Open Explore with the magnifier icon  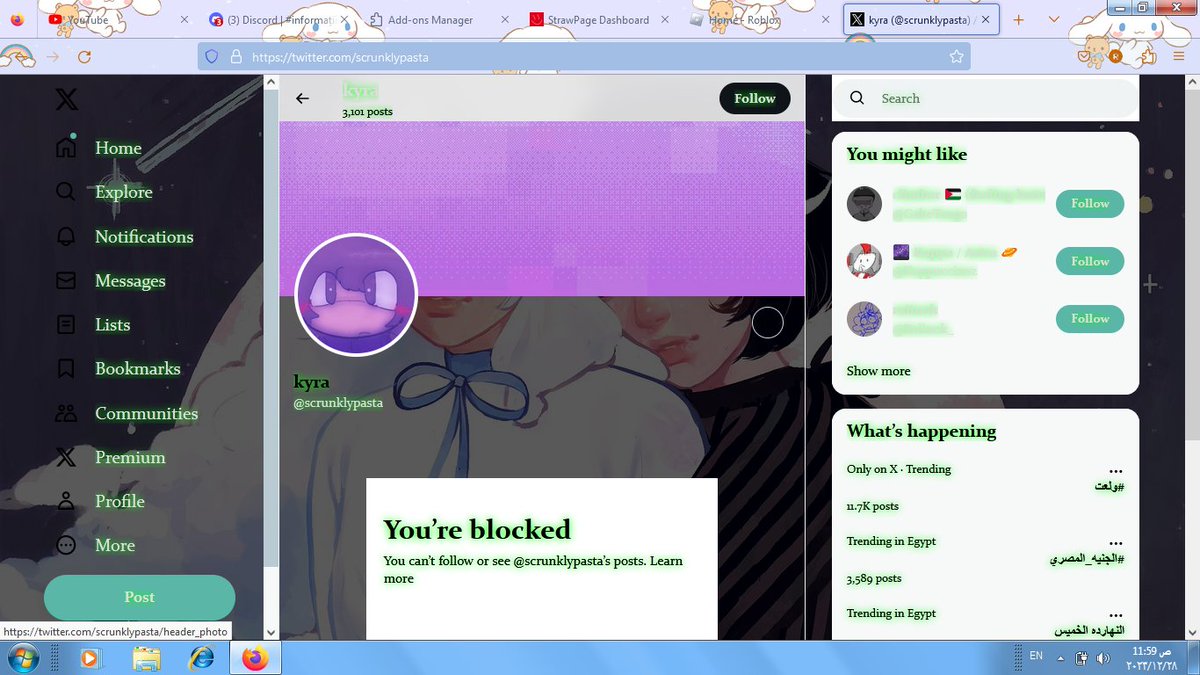pos(66,192)
